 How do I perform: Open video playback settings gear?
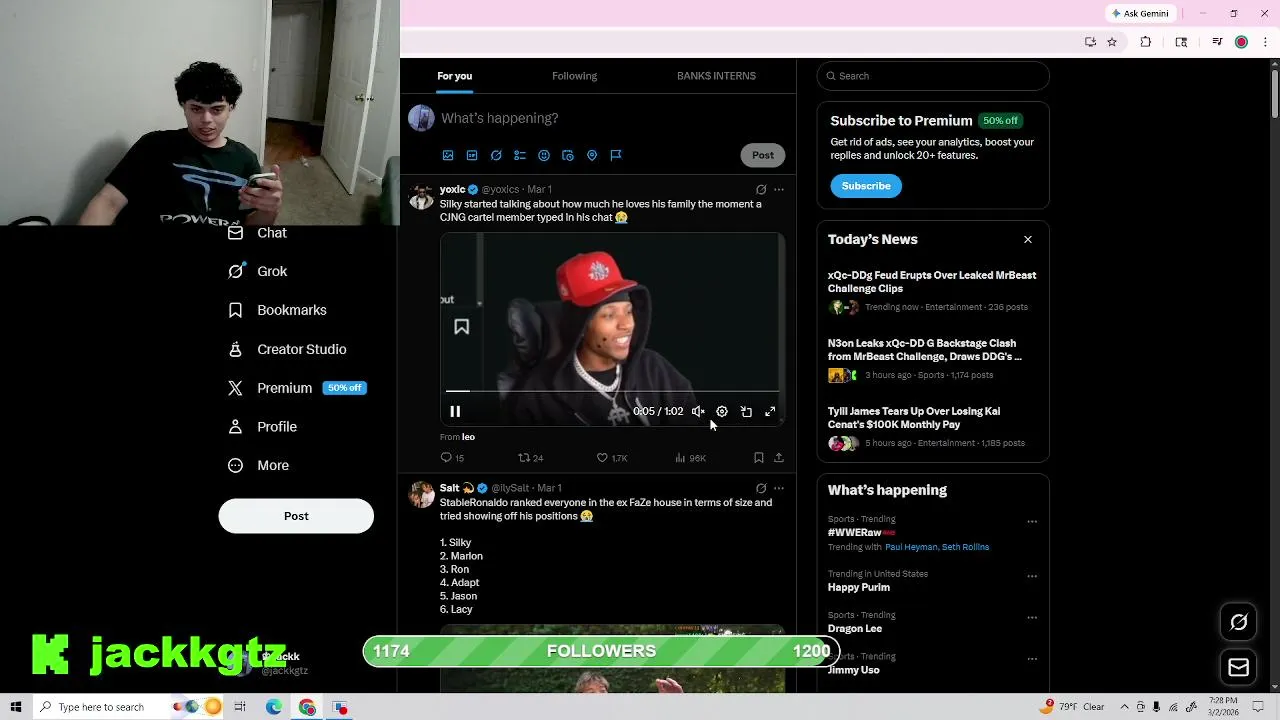tap(722, 411)
